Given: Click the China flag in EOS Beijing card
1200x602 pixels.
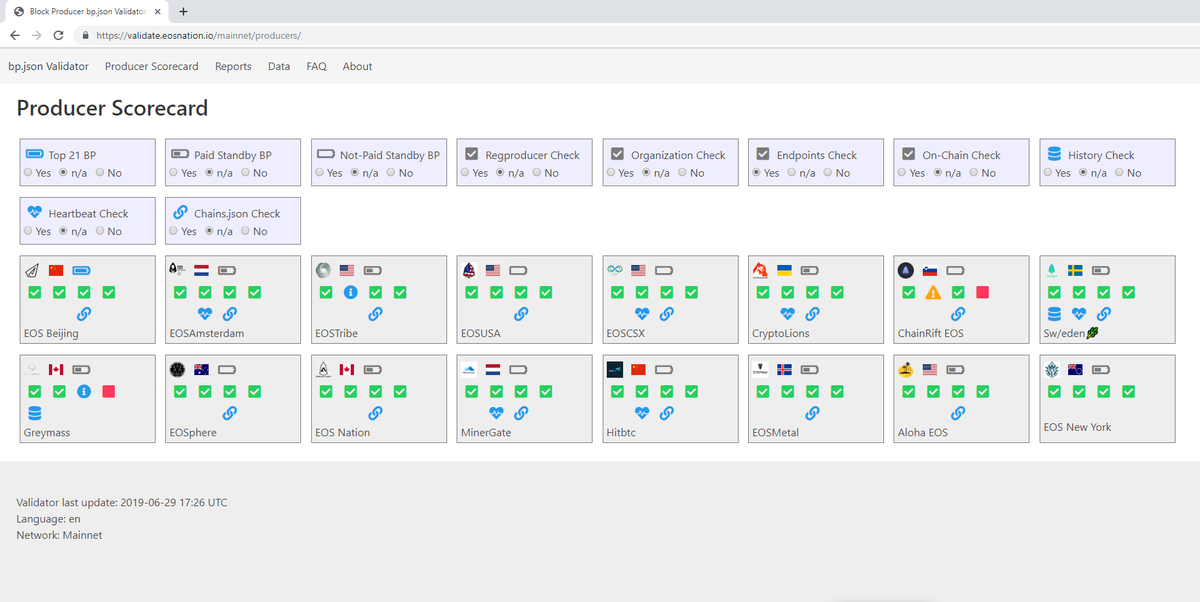Looking at the screenshot, I should pyautogui.click(x=56, y=270).
